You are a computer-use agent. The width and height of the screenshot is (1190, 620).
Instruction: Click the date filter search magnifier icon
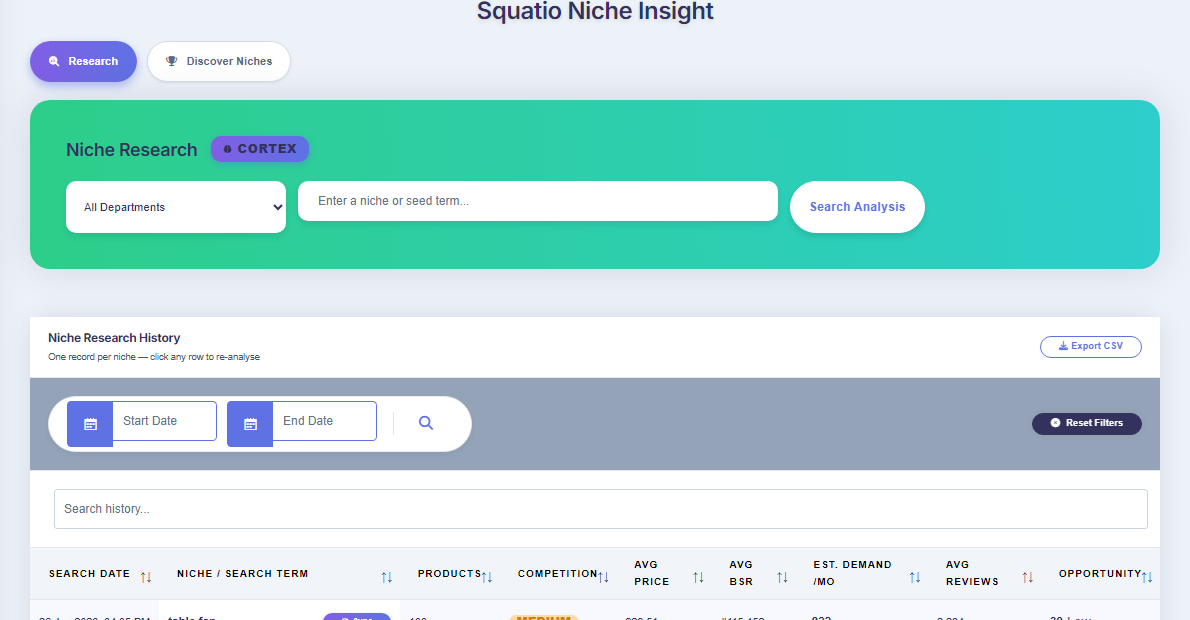tap(426, 423)
